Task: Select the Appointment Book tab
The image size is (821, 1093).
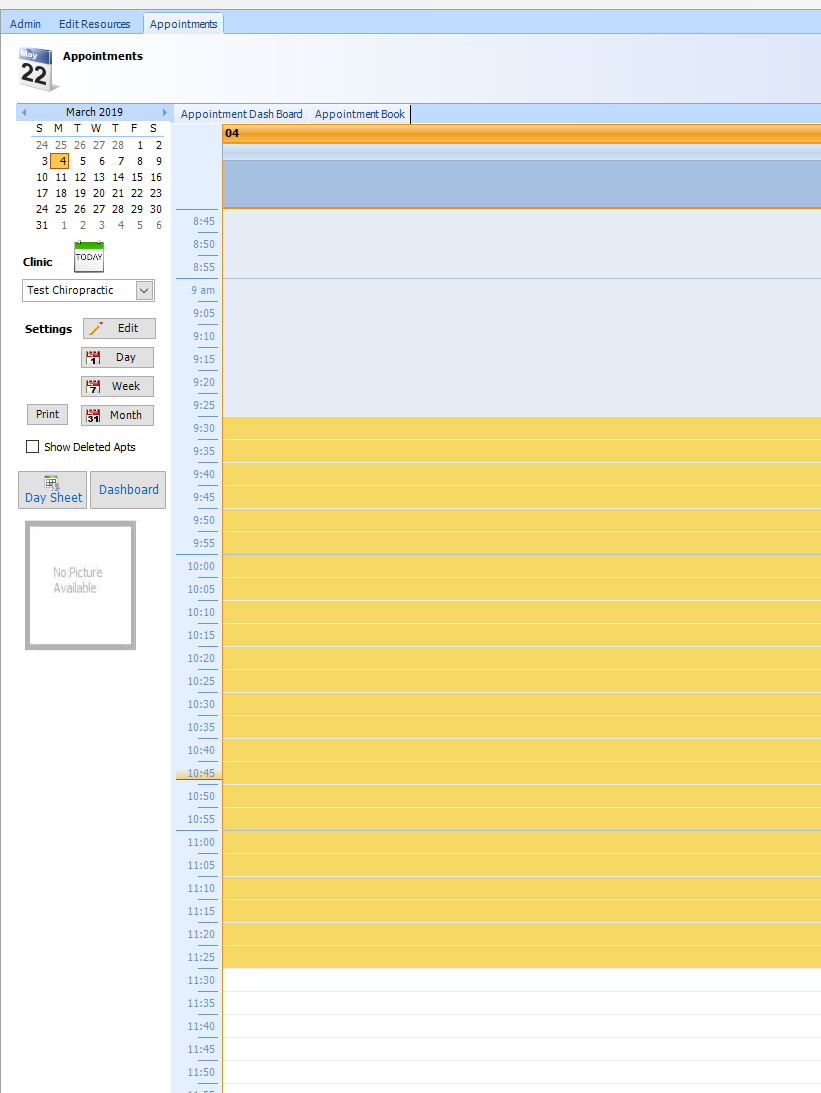Action: click(360, 114)
